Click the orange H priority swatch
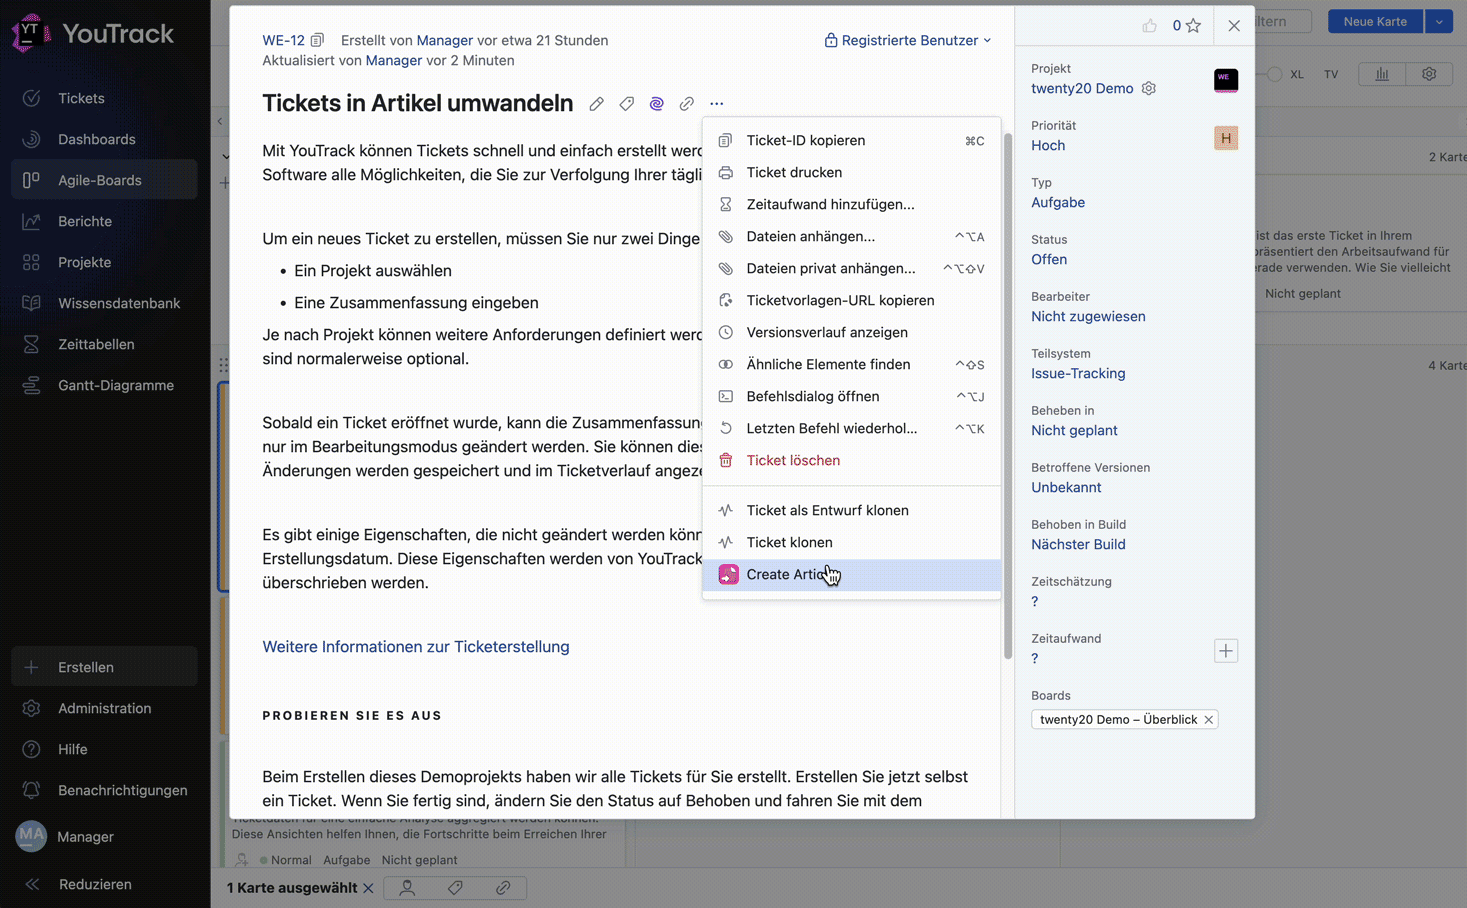This screenshot has height=908, width=1467. click(x=1226, y=138)
